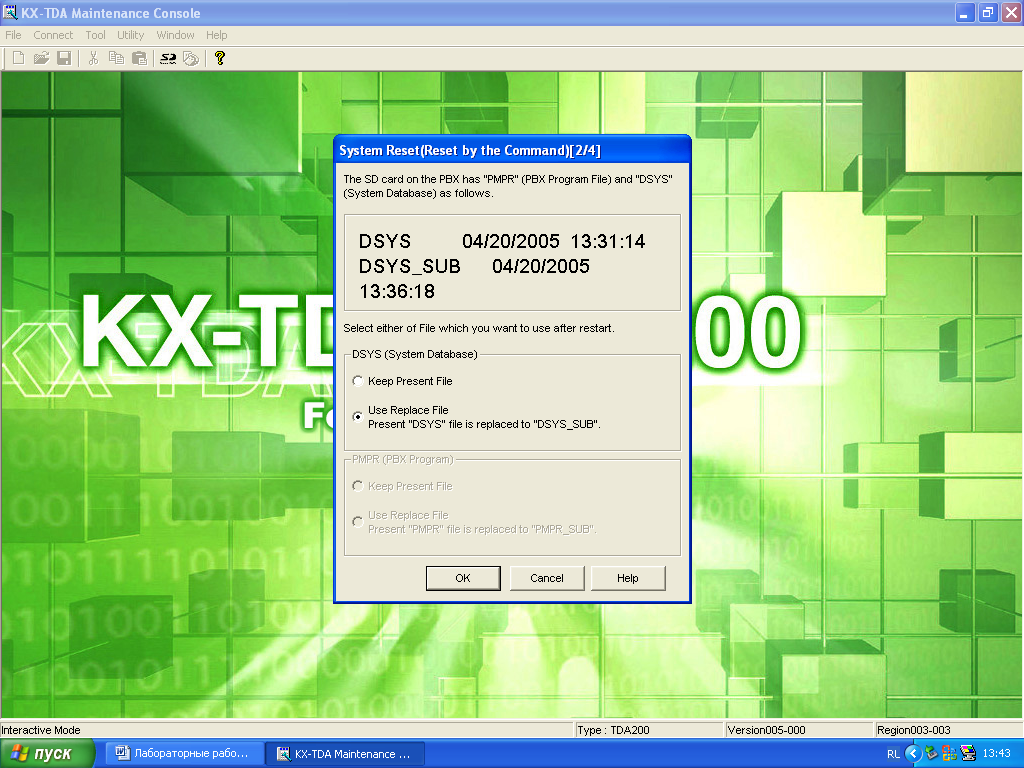
Task: Show hidden tray icons with arrow
Action: [x=913, y=754]
